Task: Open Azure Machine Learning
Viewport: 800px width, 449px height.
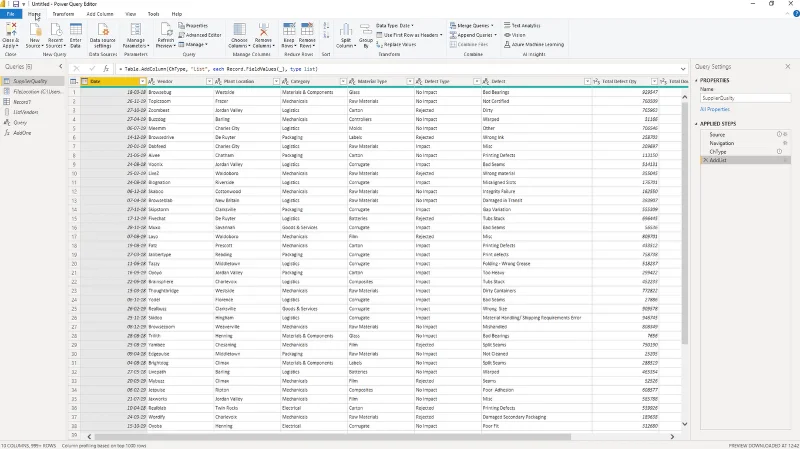Action: [534, 45]
